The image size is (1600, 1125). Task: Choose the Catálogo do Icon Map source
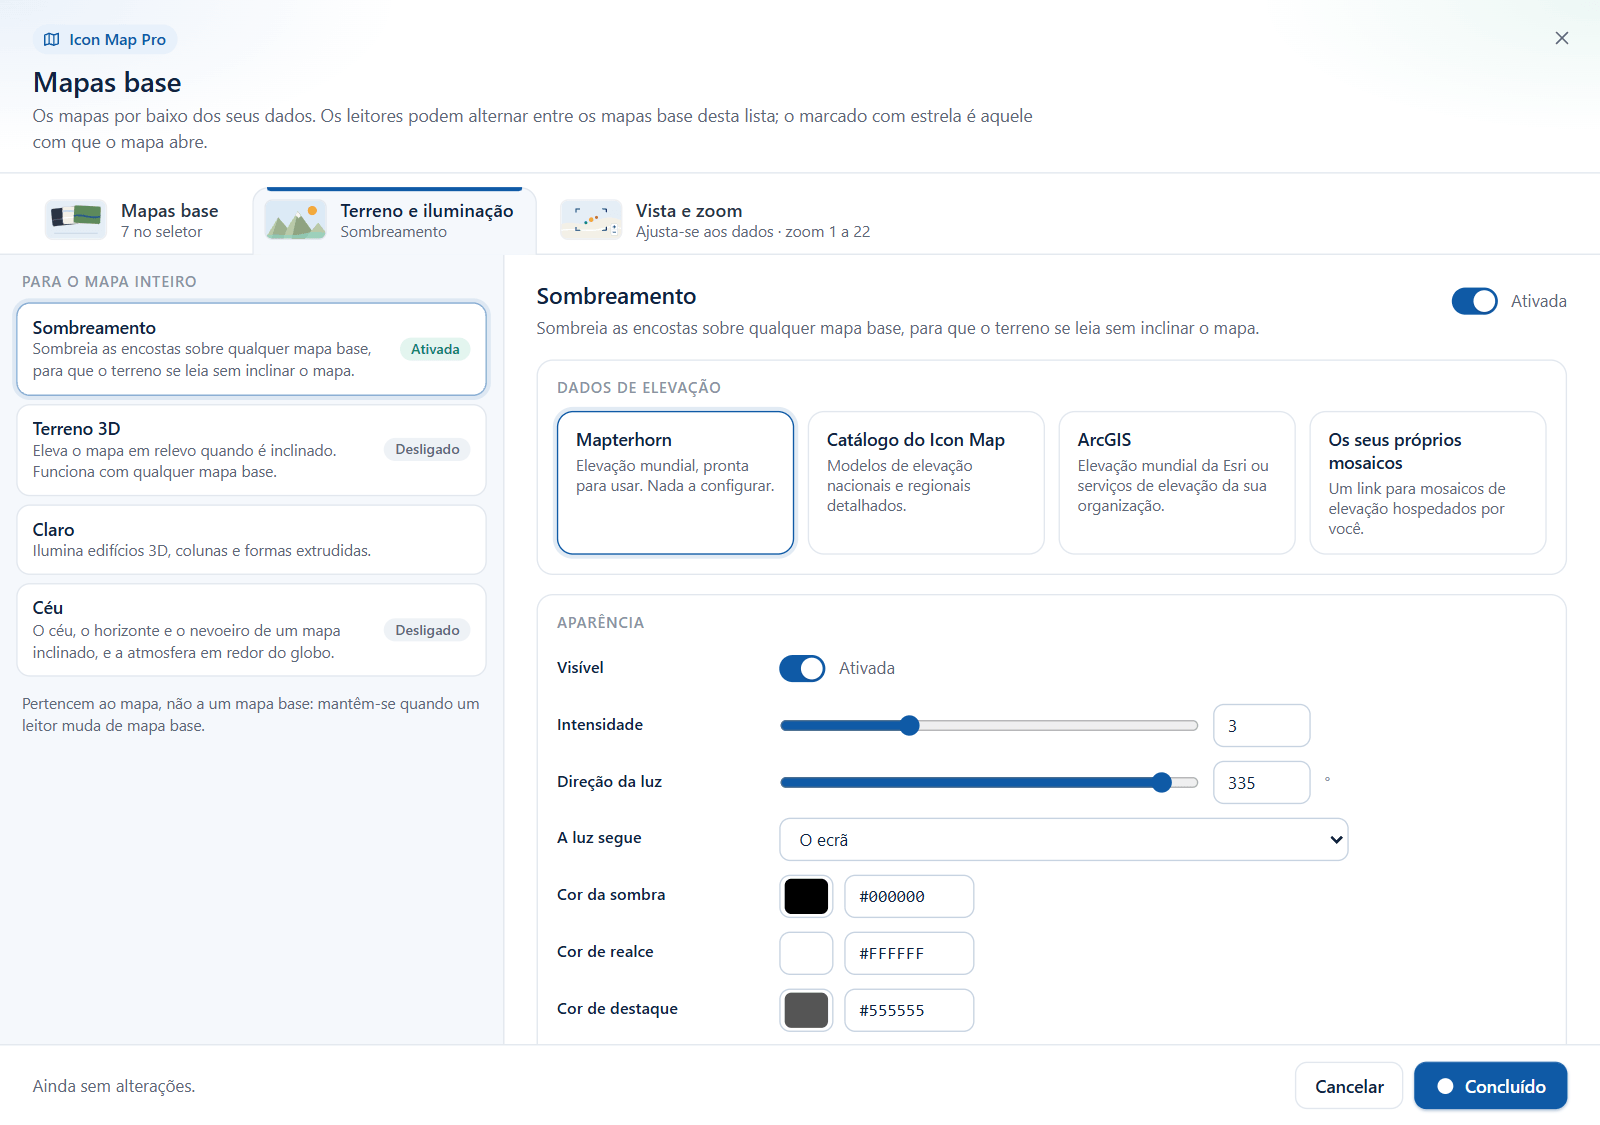click(926, 482)
